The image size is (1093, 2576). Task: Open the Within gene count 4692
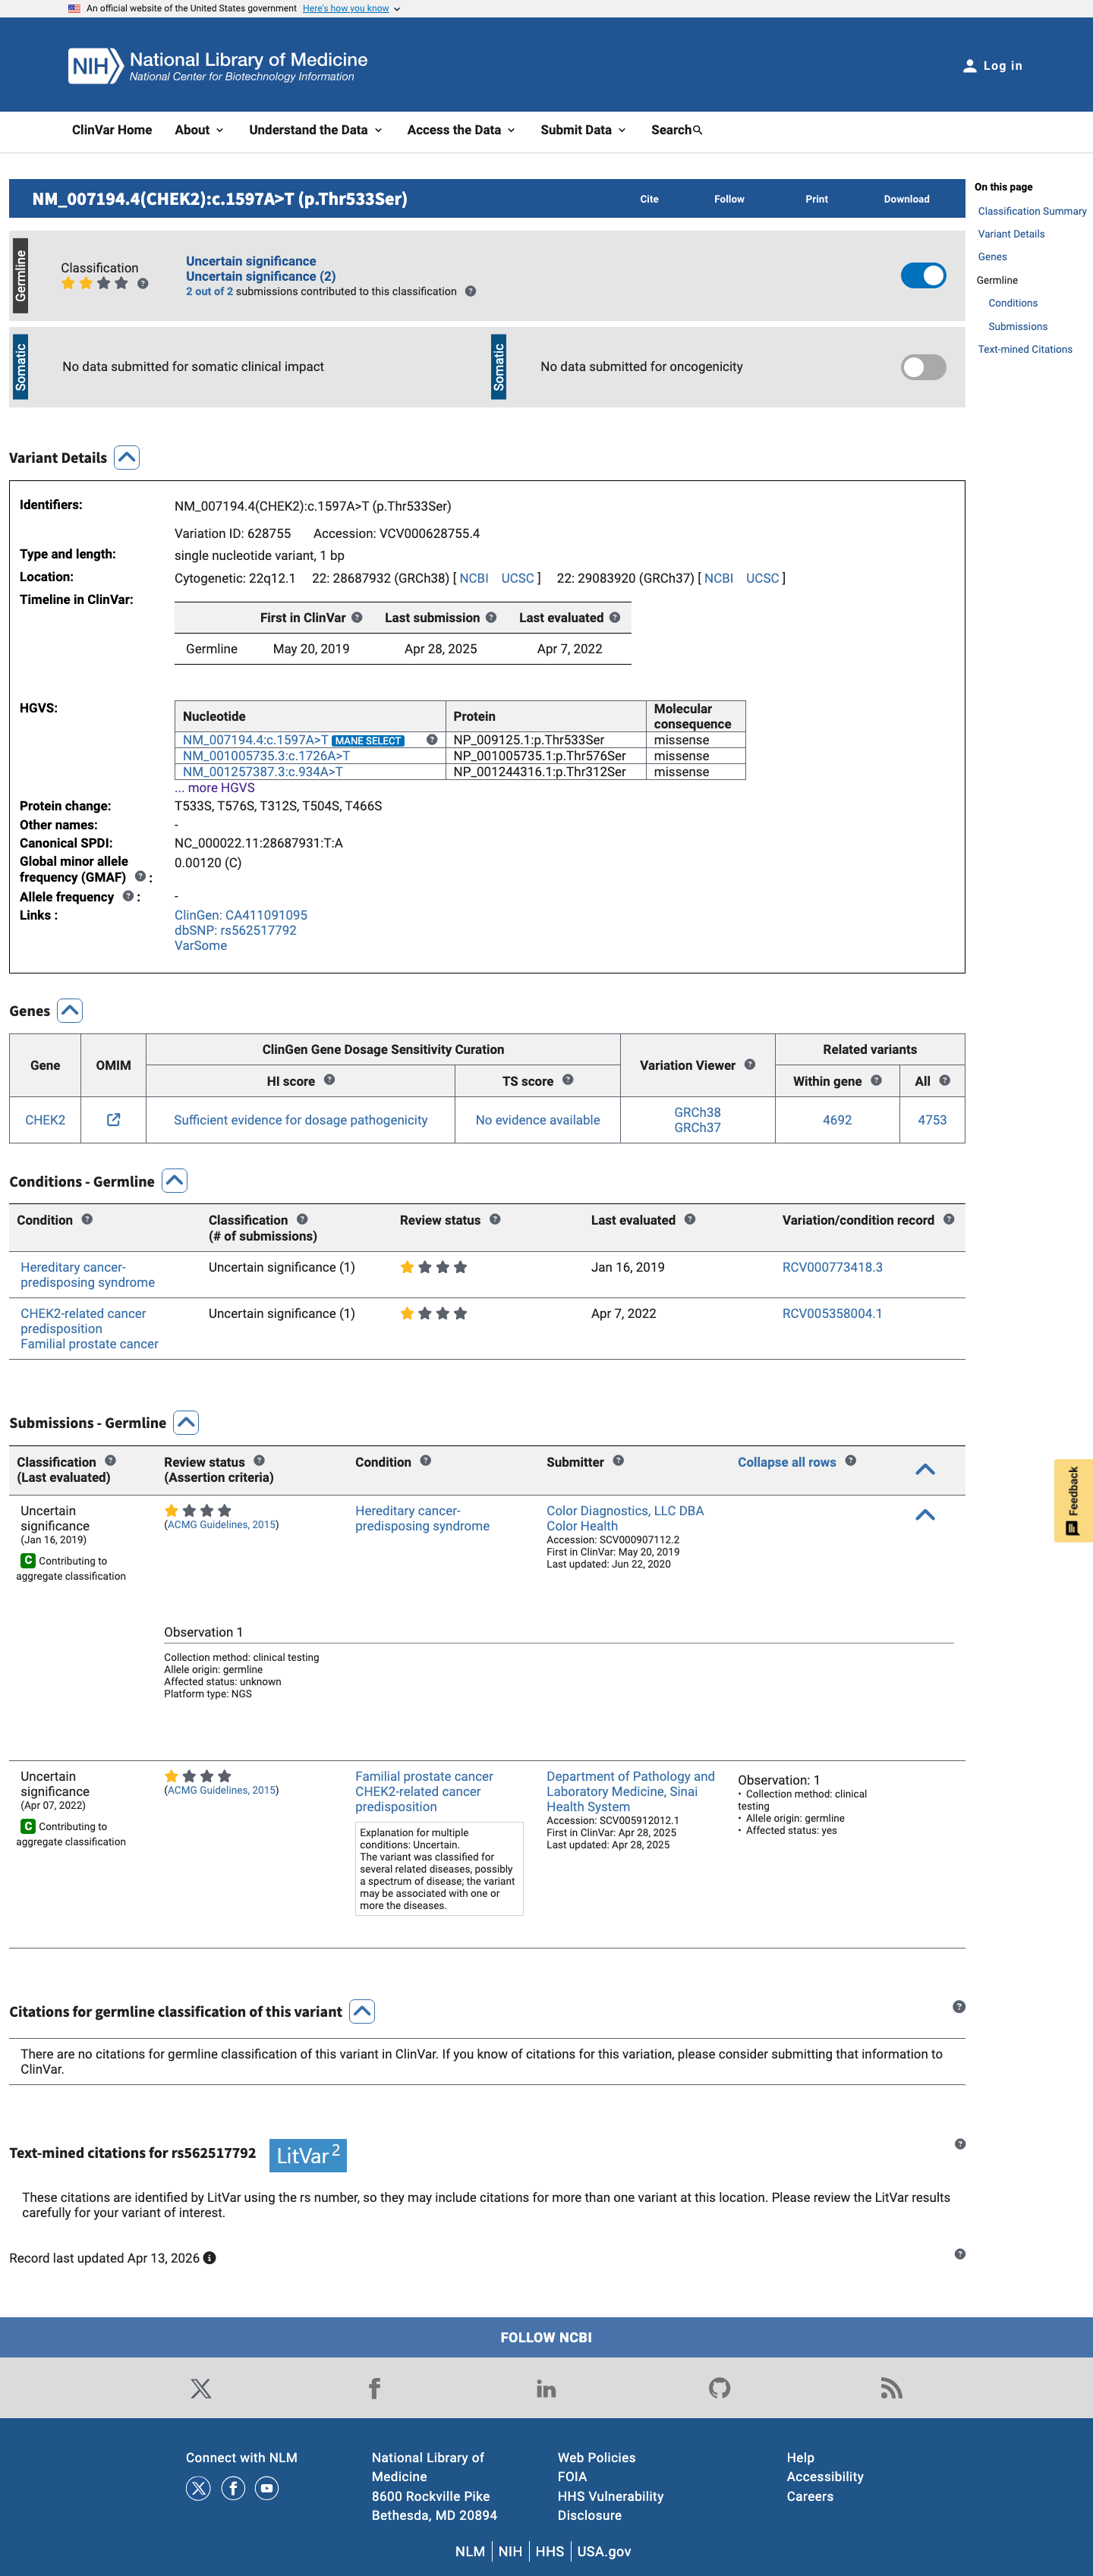tap(837, 1119)
